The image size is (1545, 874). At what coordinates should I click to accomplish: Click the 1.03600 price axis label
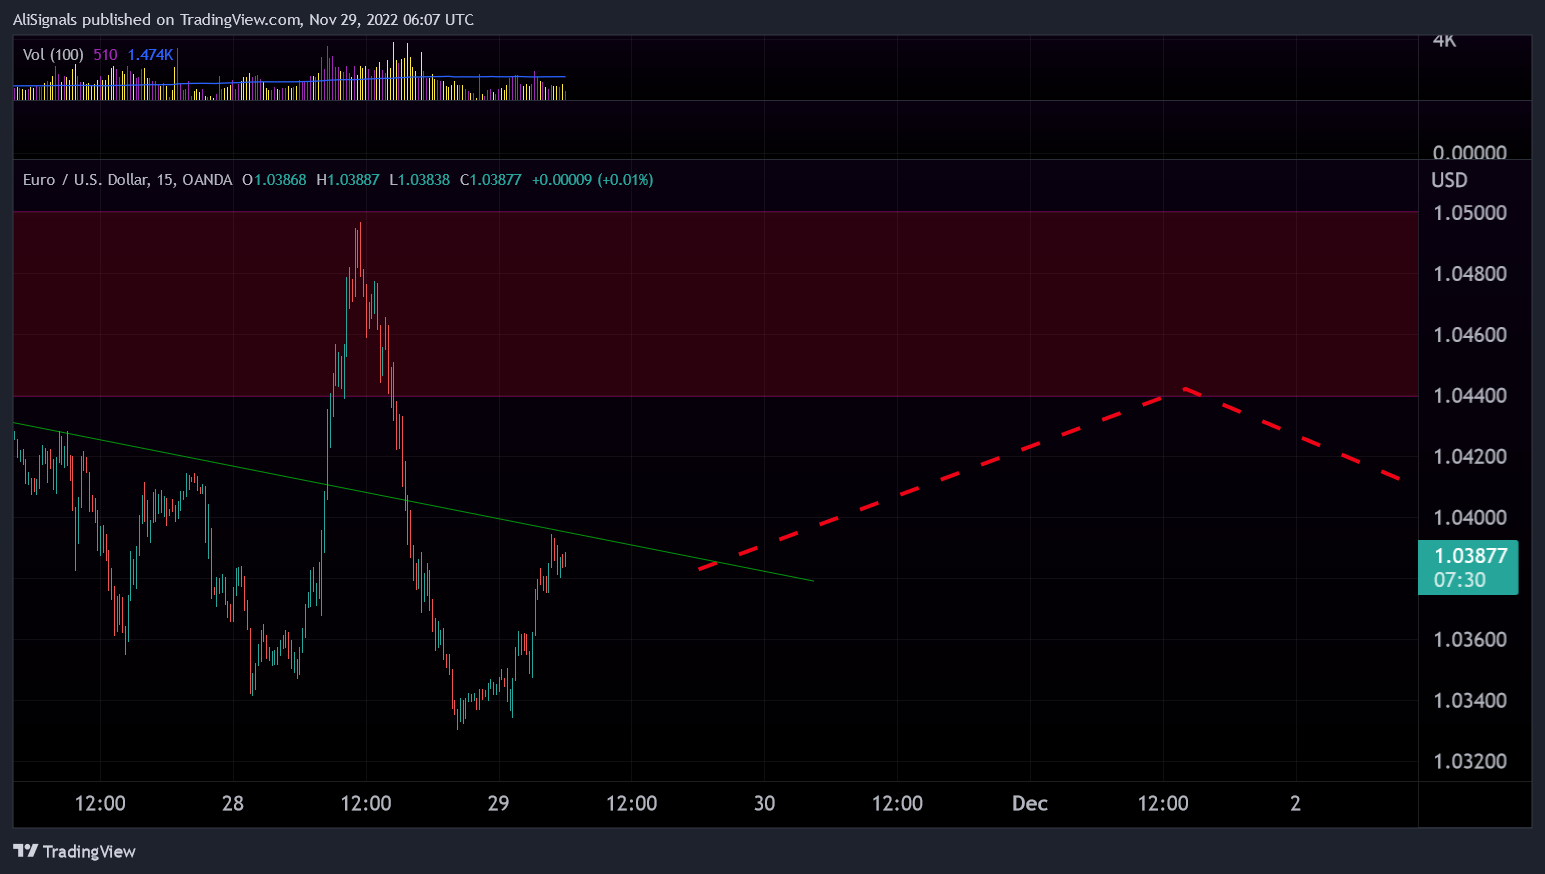point(1470,640)
